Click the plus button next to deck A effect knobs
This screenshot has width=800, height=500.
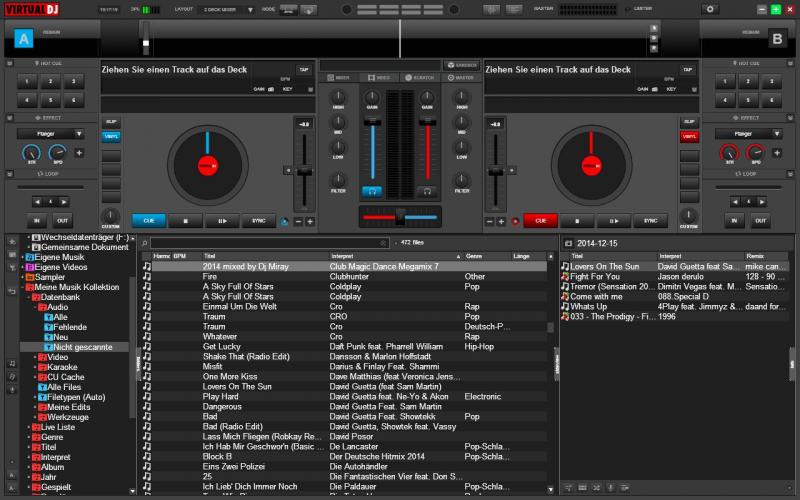tap(79, 153)
